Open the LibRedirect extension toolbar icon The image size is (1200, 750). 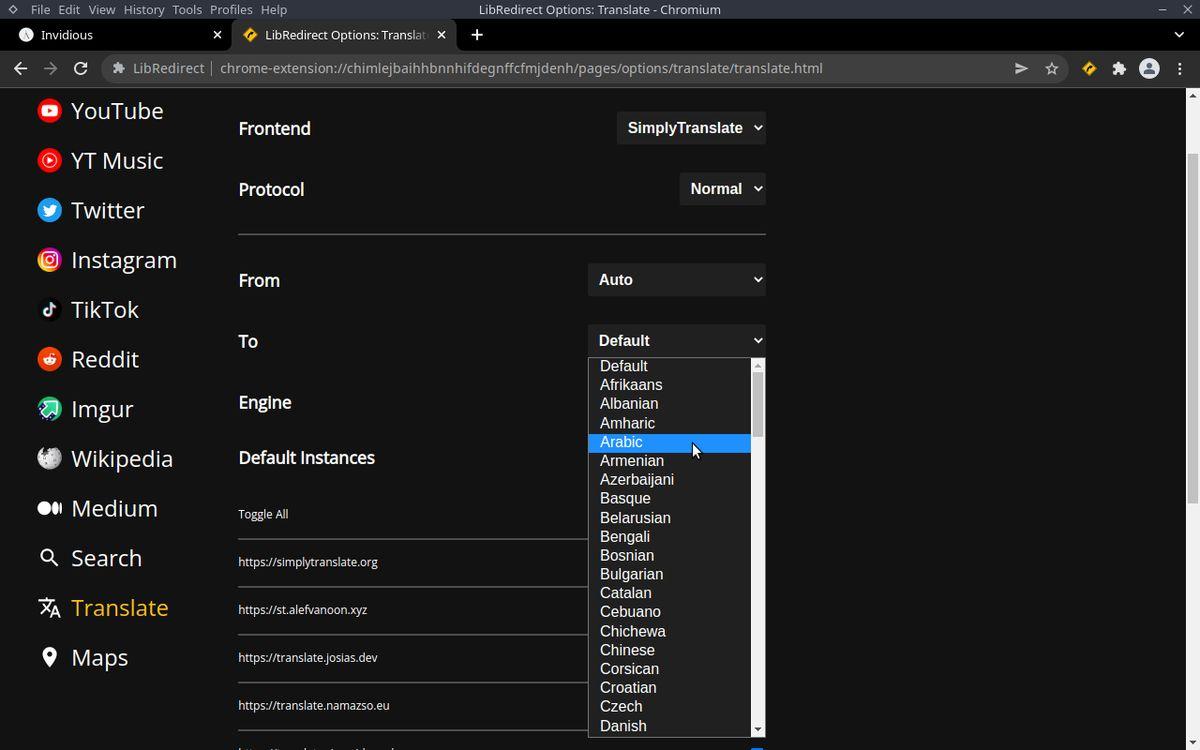1089,68
